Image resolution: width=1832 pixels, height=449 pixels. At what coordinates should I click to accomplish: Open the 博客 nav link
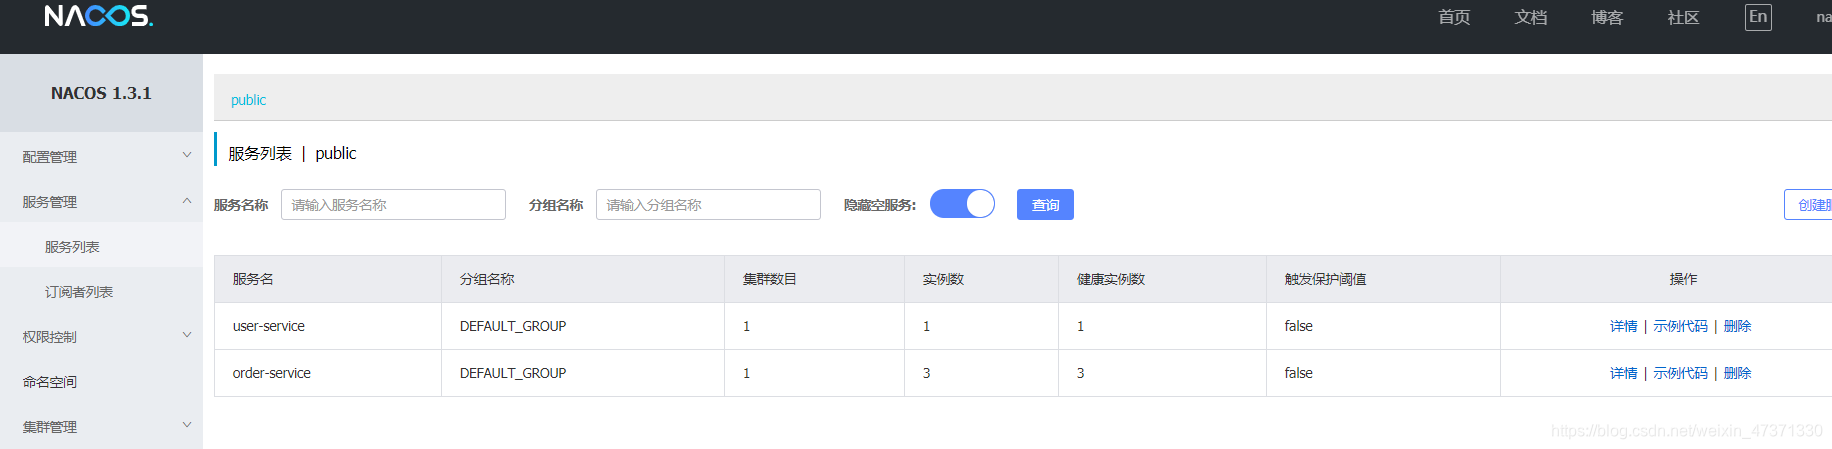coord(1607,17)
